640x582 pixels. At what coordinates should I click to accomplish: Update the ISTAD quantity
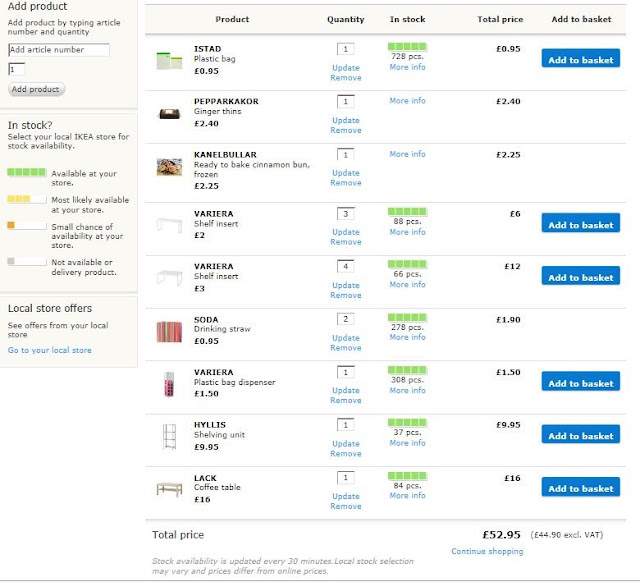[346, 68]
